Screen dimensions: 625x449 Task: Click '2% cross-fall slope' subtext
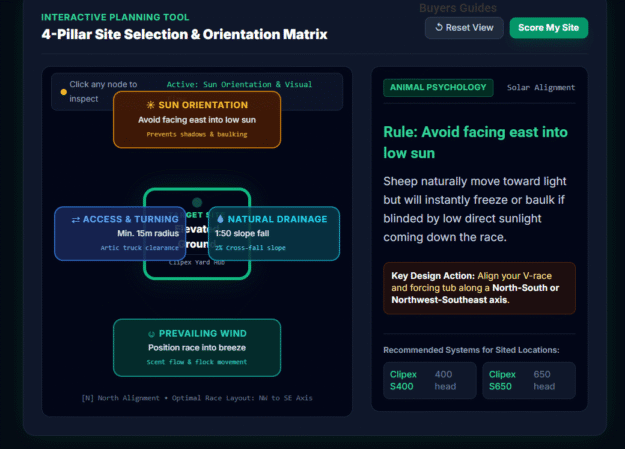tap(250, 248)
